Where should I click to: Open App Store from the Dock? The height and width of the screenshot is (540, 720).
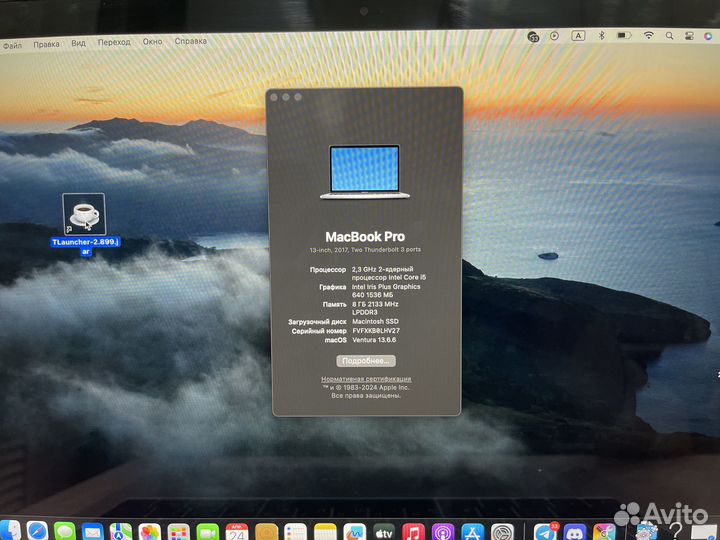point(473,532)
